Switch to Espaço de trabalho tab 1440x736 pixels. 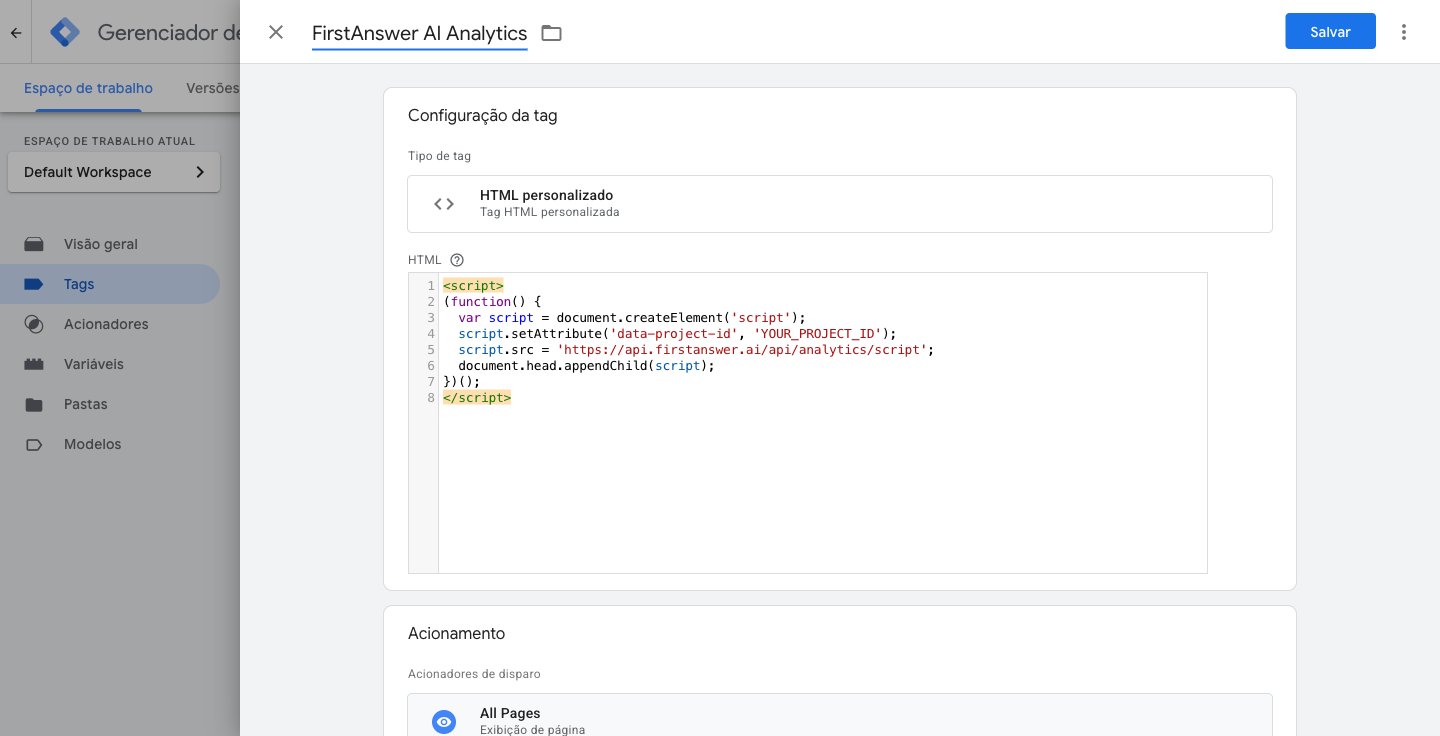click(88, 88)
